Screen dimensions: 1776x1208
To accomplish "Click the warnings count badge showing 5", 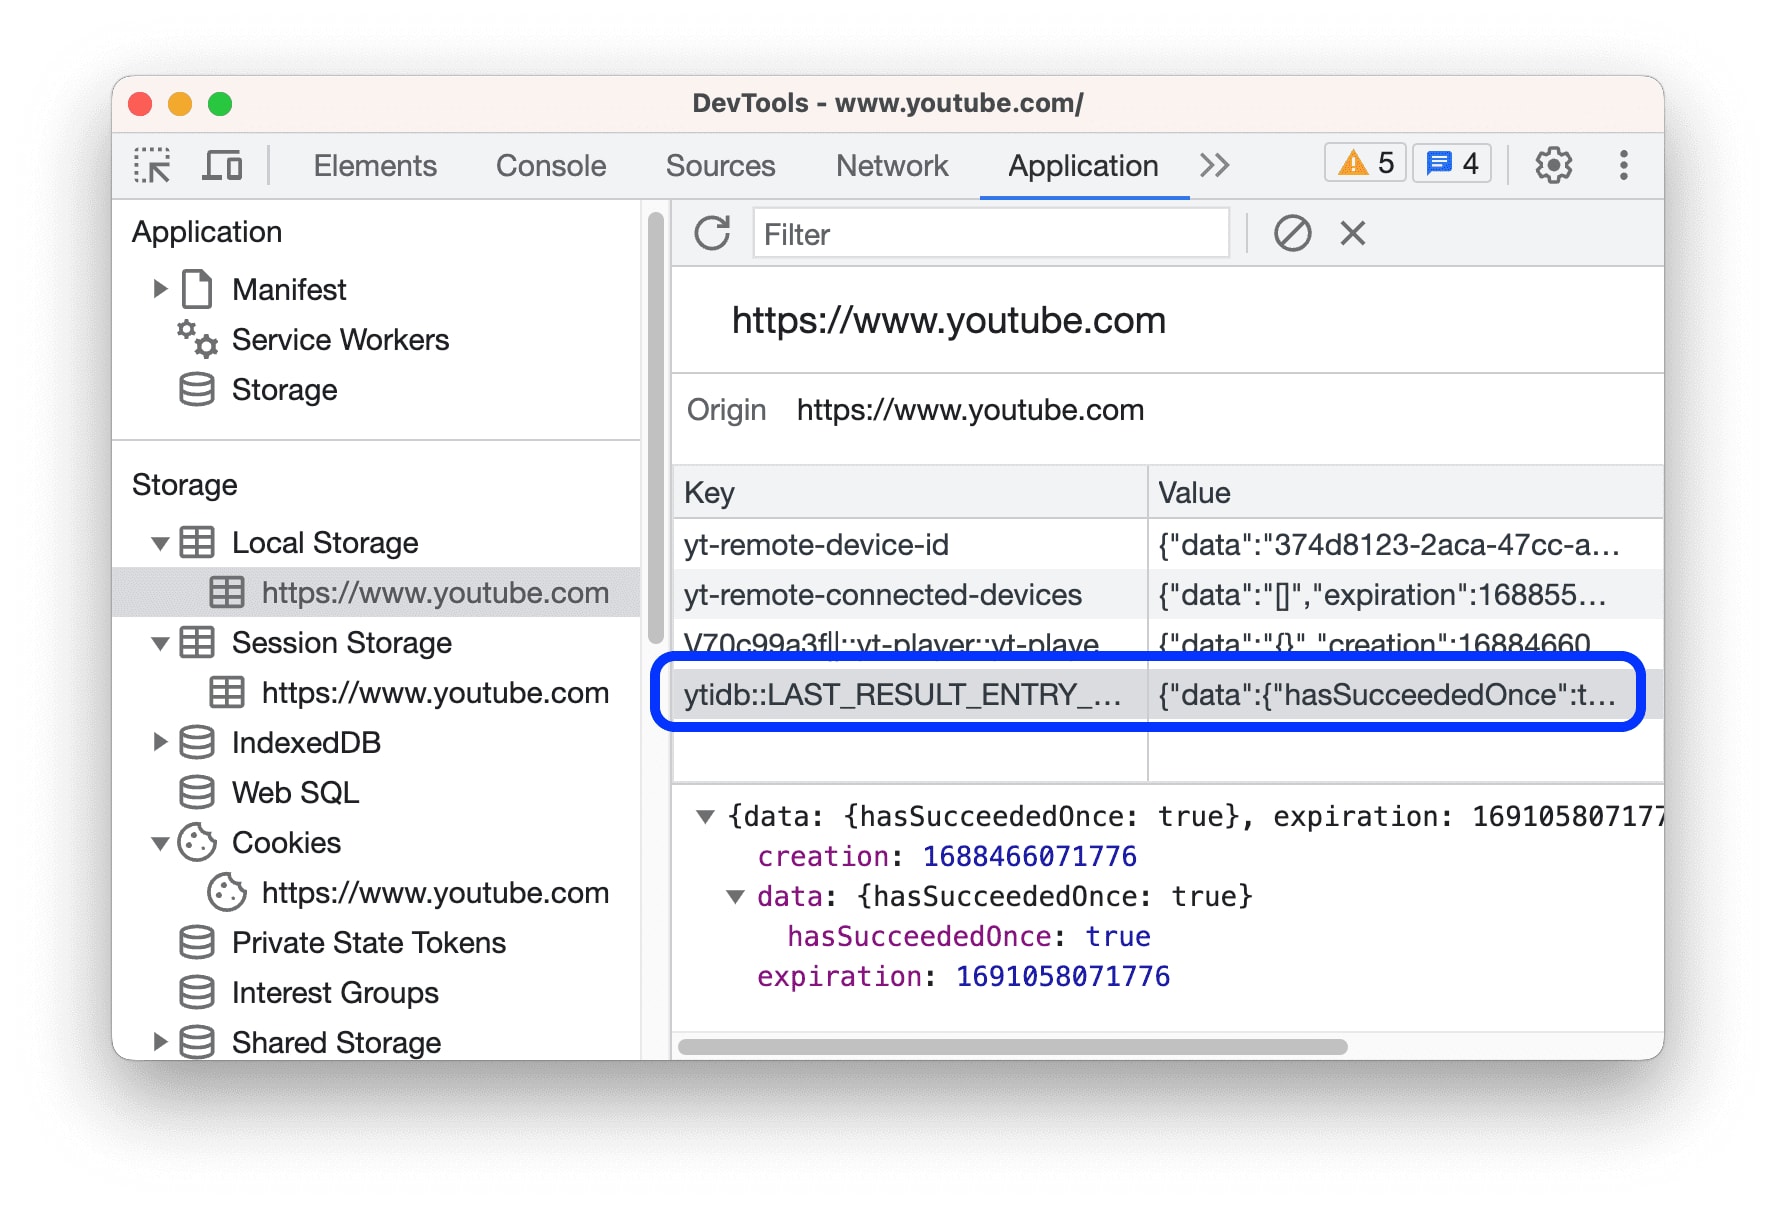I will coord(1365,163).
